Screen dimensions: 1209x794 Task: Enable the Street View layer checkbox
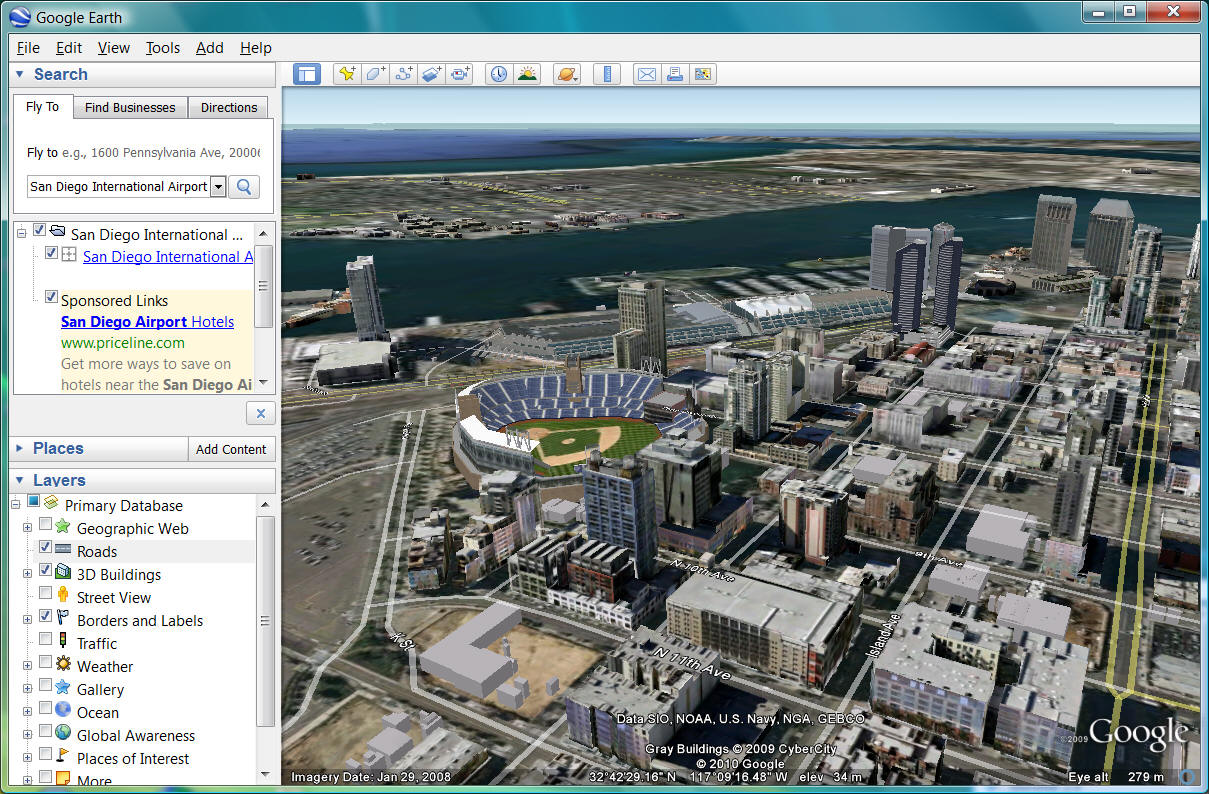coord(45,594)
